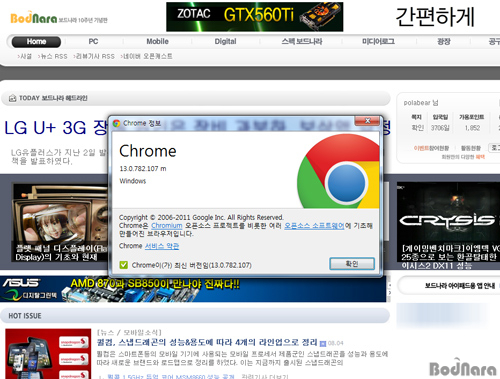Image resolution: width=500 pixels, height=379 pixels.
Task: Open the Snapdragon hot issue thumbnail
Action: point(48,354)
